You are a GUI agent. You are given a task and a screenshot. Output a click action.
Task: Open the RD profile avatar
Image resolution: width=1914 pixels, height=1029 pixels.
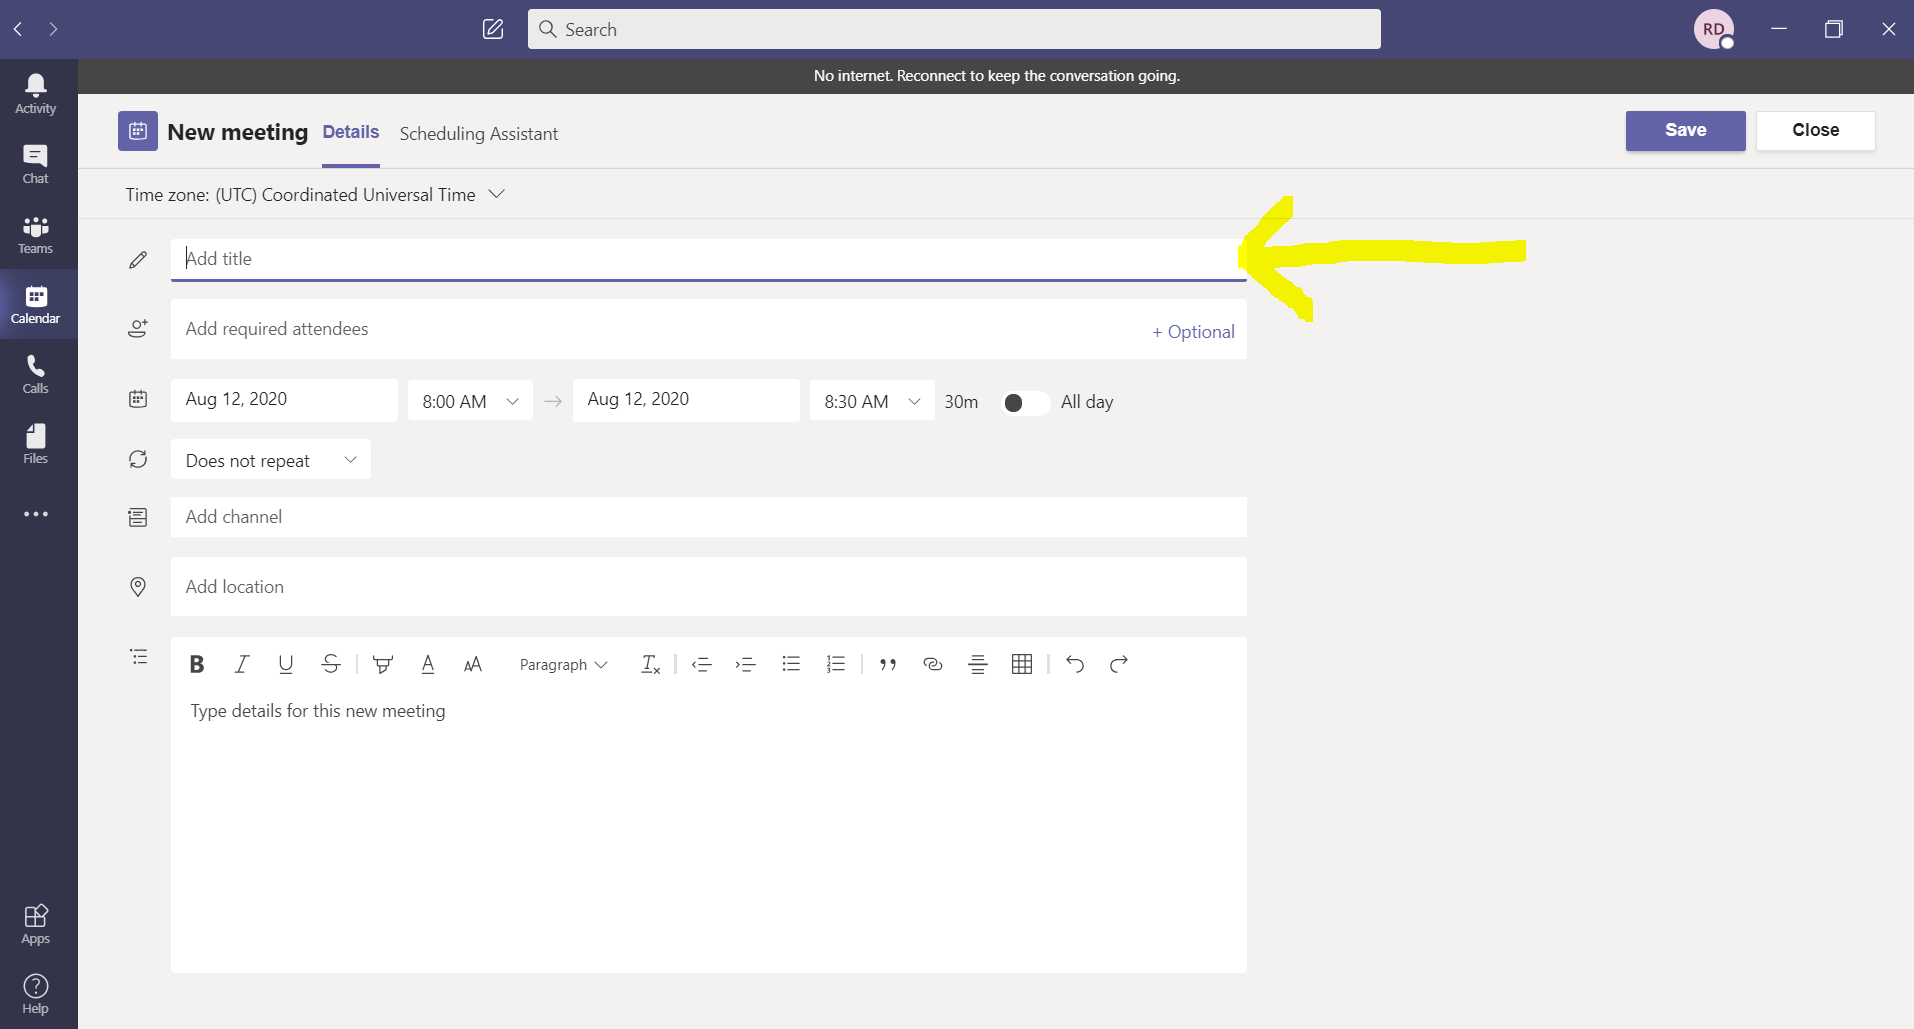tap(1713, 29)
